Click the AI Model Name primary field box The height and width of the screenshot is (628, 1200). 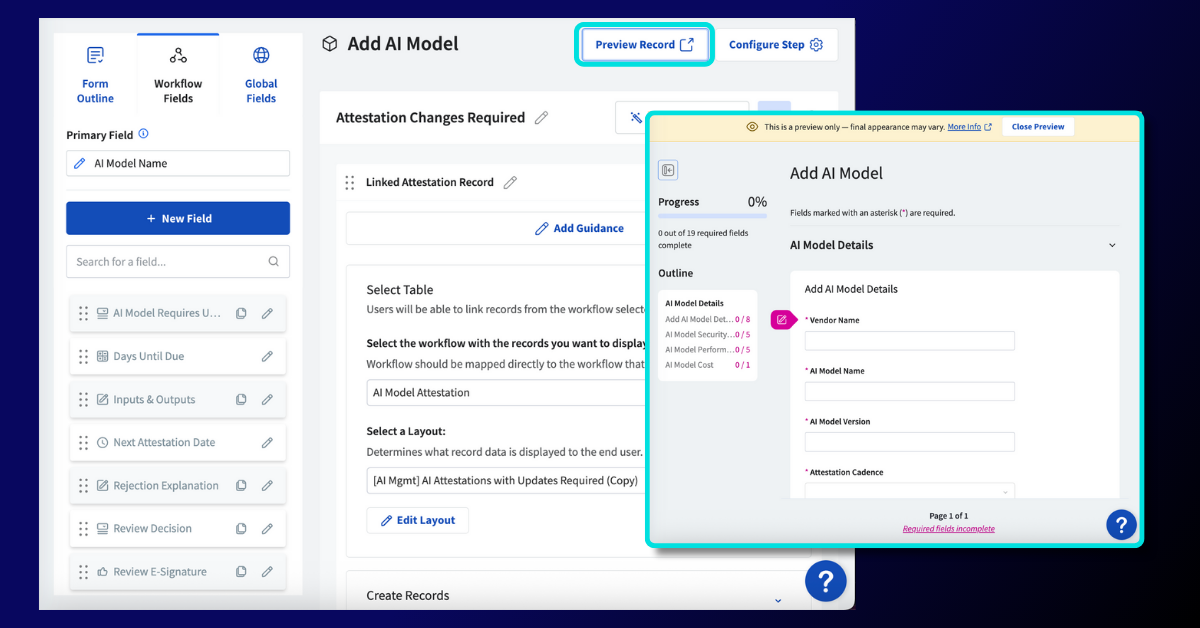pos(178,163)
